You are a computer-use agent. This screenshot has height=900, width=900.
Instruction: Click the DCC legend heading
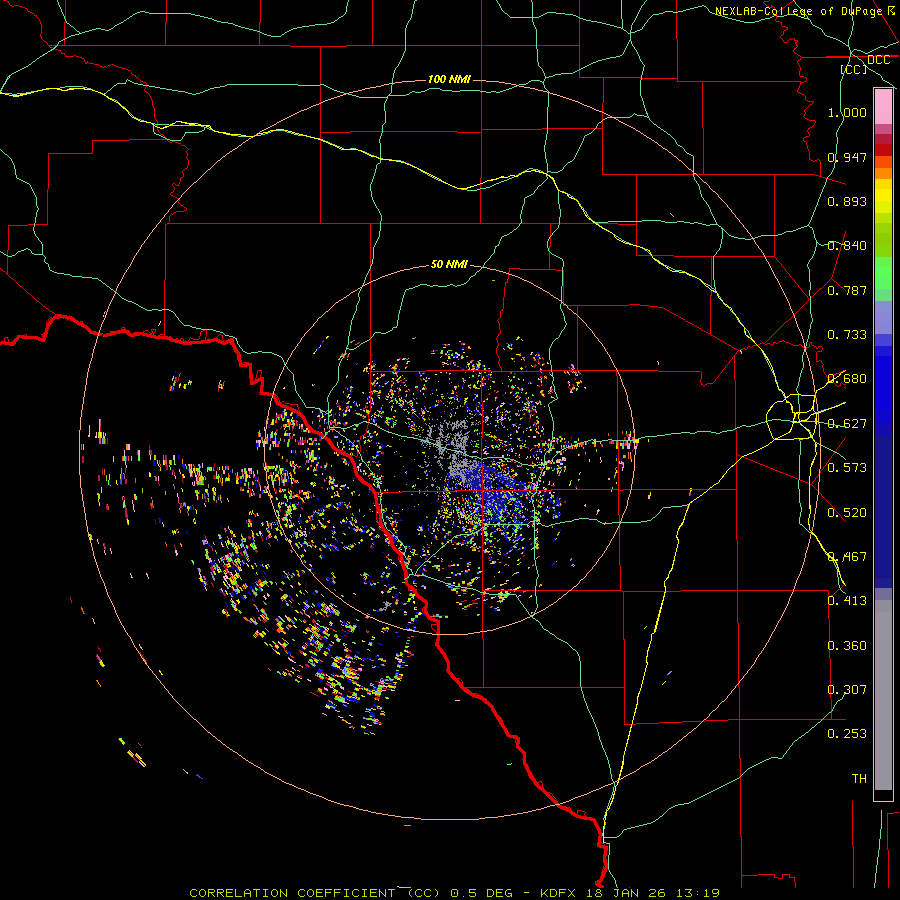pos(878,60)
